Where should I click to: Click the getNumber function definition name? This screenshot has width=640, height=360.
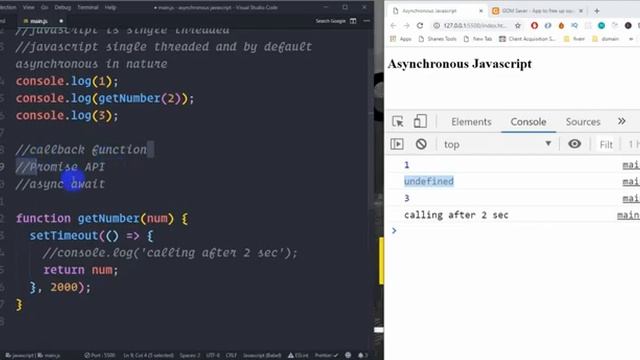(109, 218)
